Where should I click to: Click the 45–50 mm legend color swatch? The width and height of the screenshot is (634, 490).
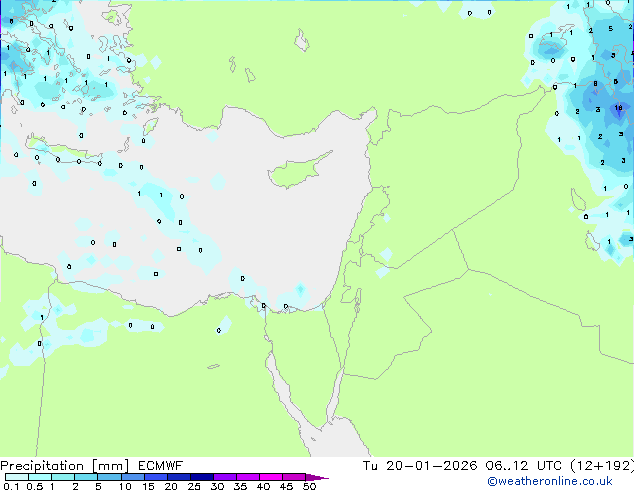(294, 477)
